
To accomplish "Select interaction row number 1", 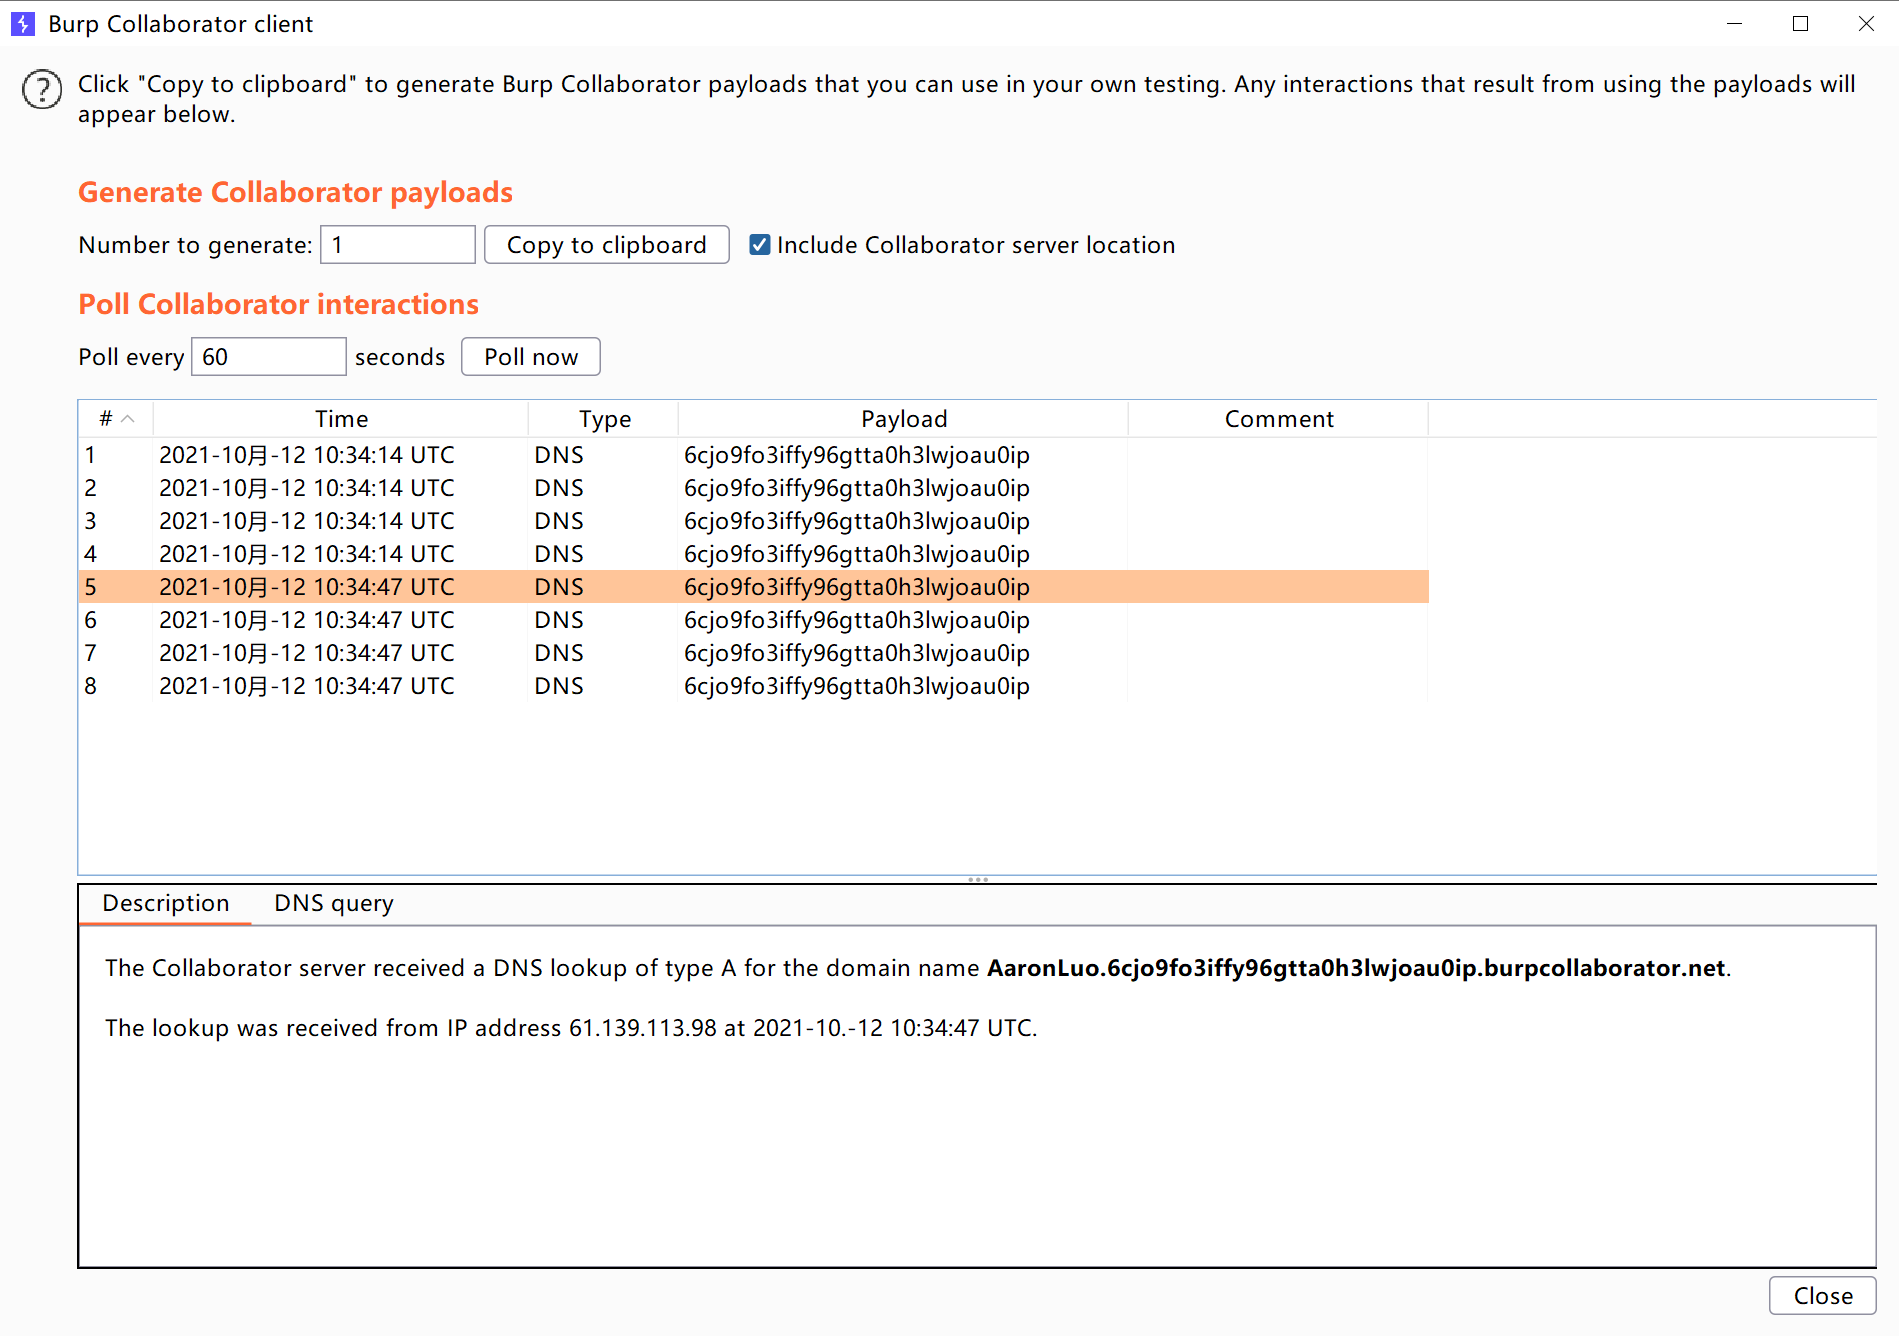I will point(754,455).
